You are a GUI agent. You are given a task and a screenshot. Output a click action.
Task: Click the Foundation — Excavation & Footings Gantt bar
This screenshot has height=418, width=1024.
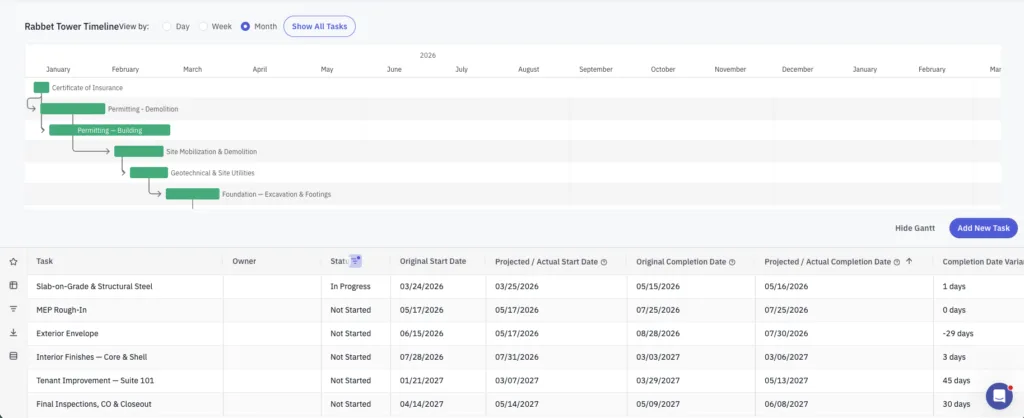coord(193,194)
